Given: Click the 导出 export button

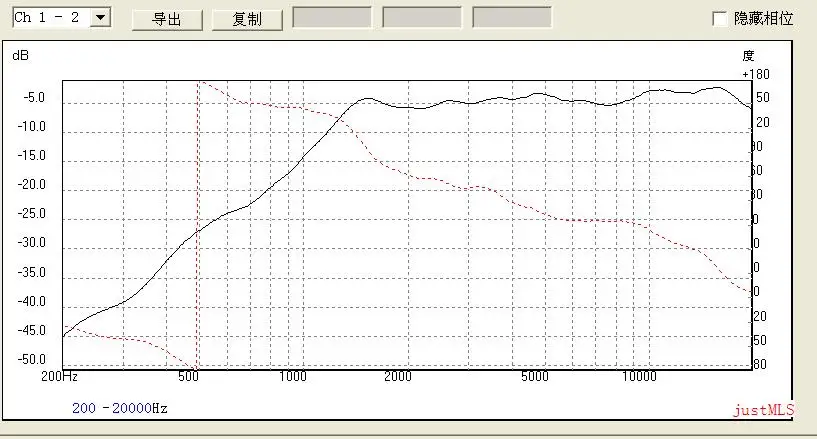Looking at the screenshot, I should click(167, 19).
